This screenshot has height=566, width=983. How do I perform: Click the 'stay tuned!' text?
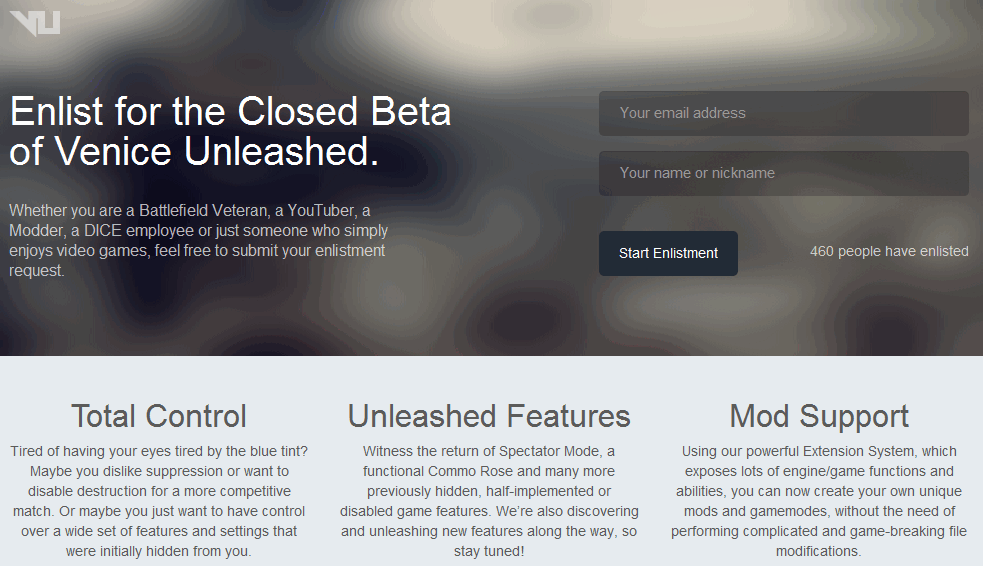point(489,552)
